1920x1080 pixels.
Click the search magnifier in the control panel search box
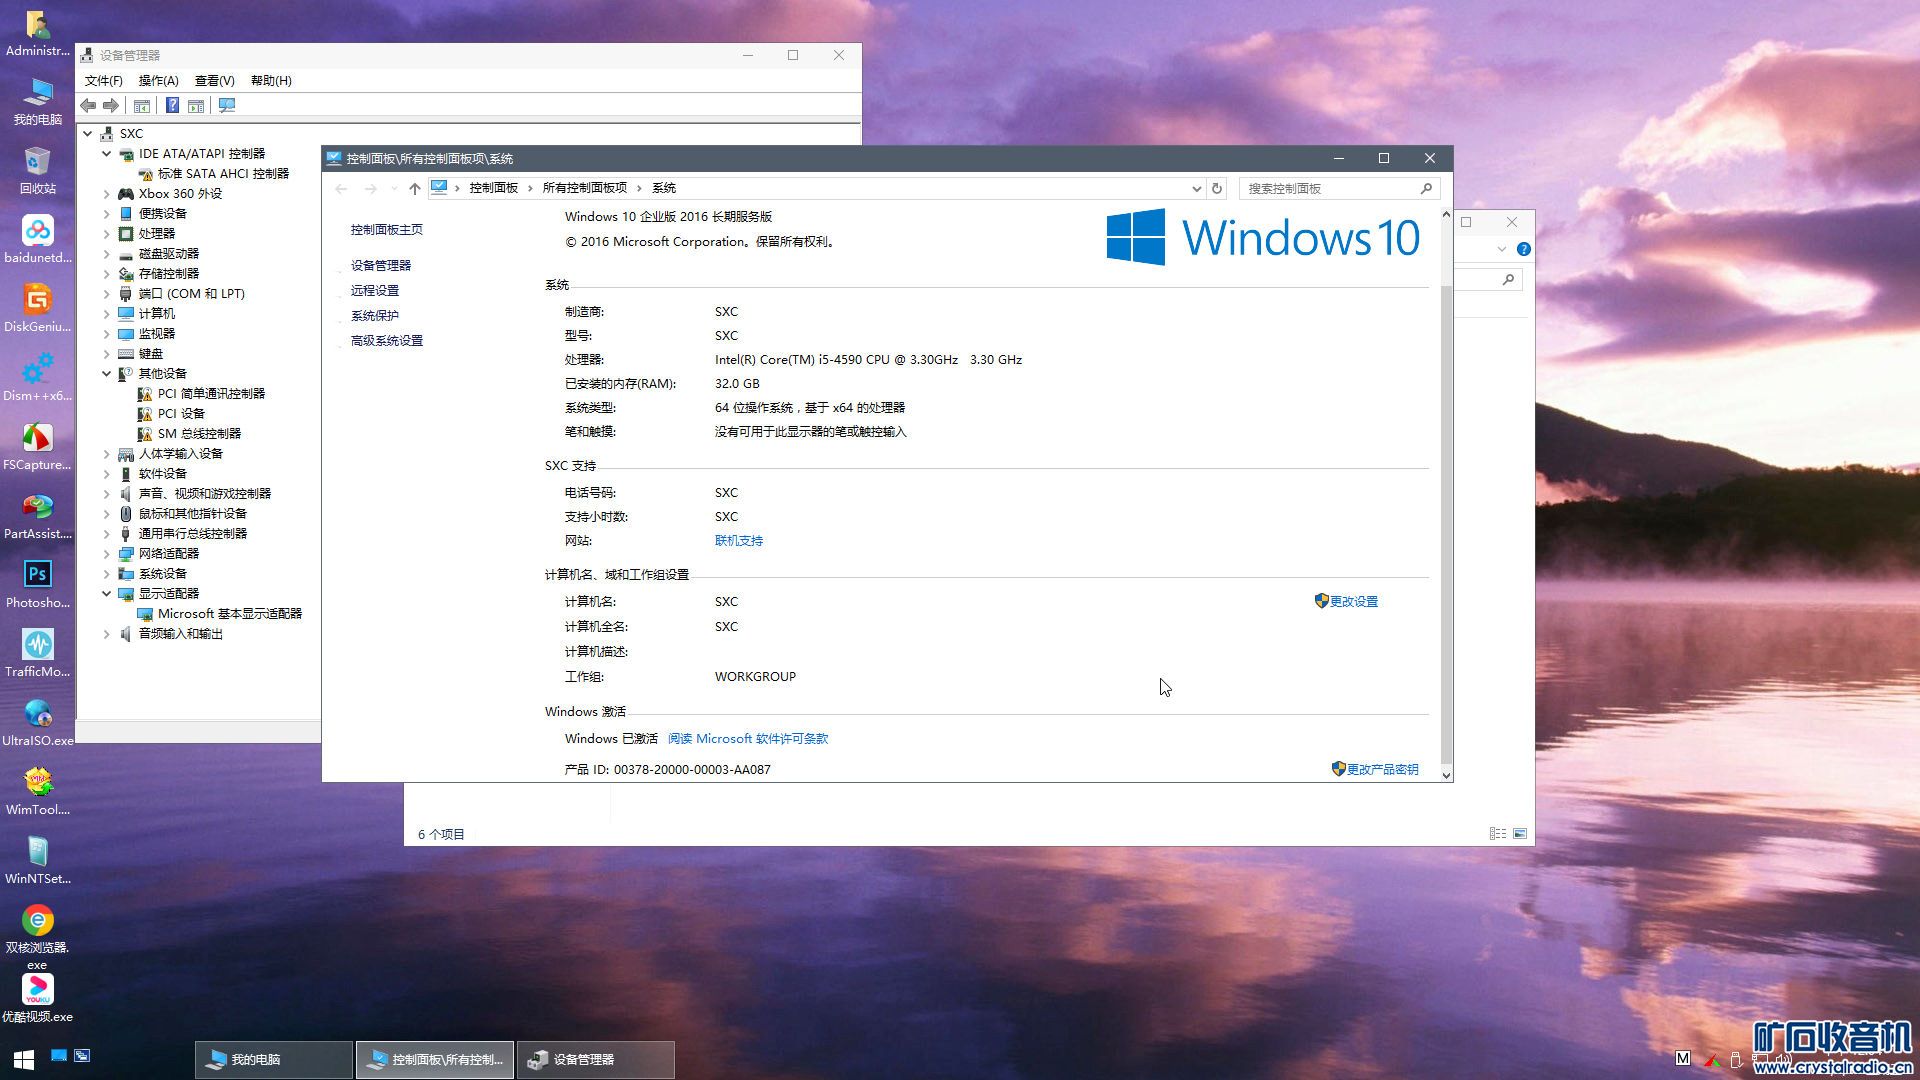pyautogui.click(x=1426, y=188)
